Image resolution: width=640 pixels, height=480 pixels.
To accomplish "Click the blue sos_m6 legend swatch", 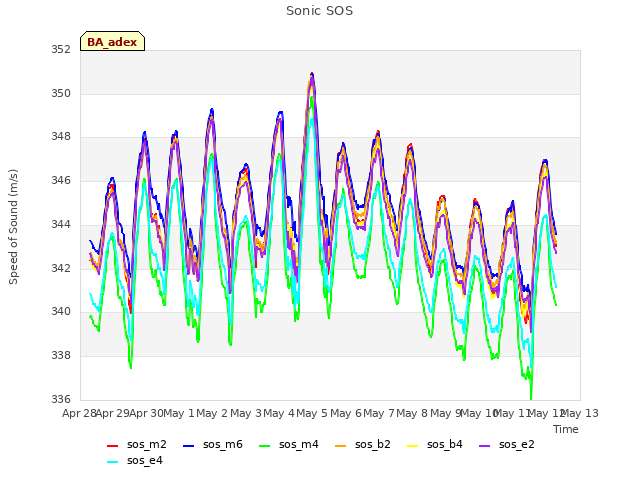I will 188,446.
